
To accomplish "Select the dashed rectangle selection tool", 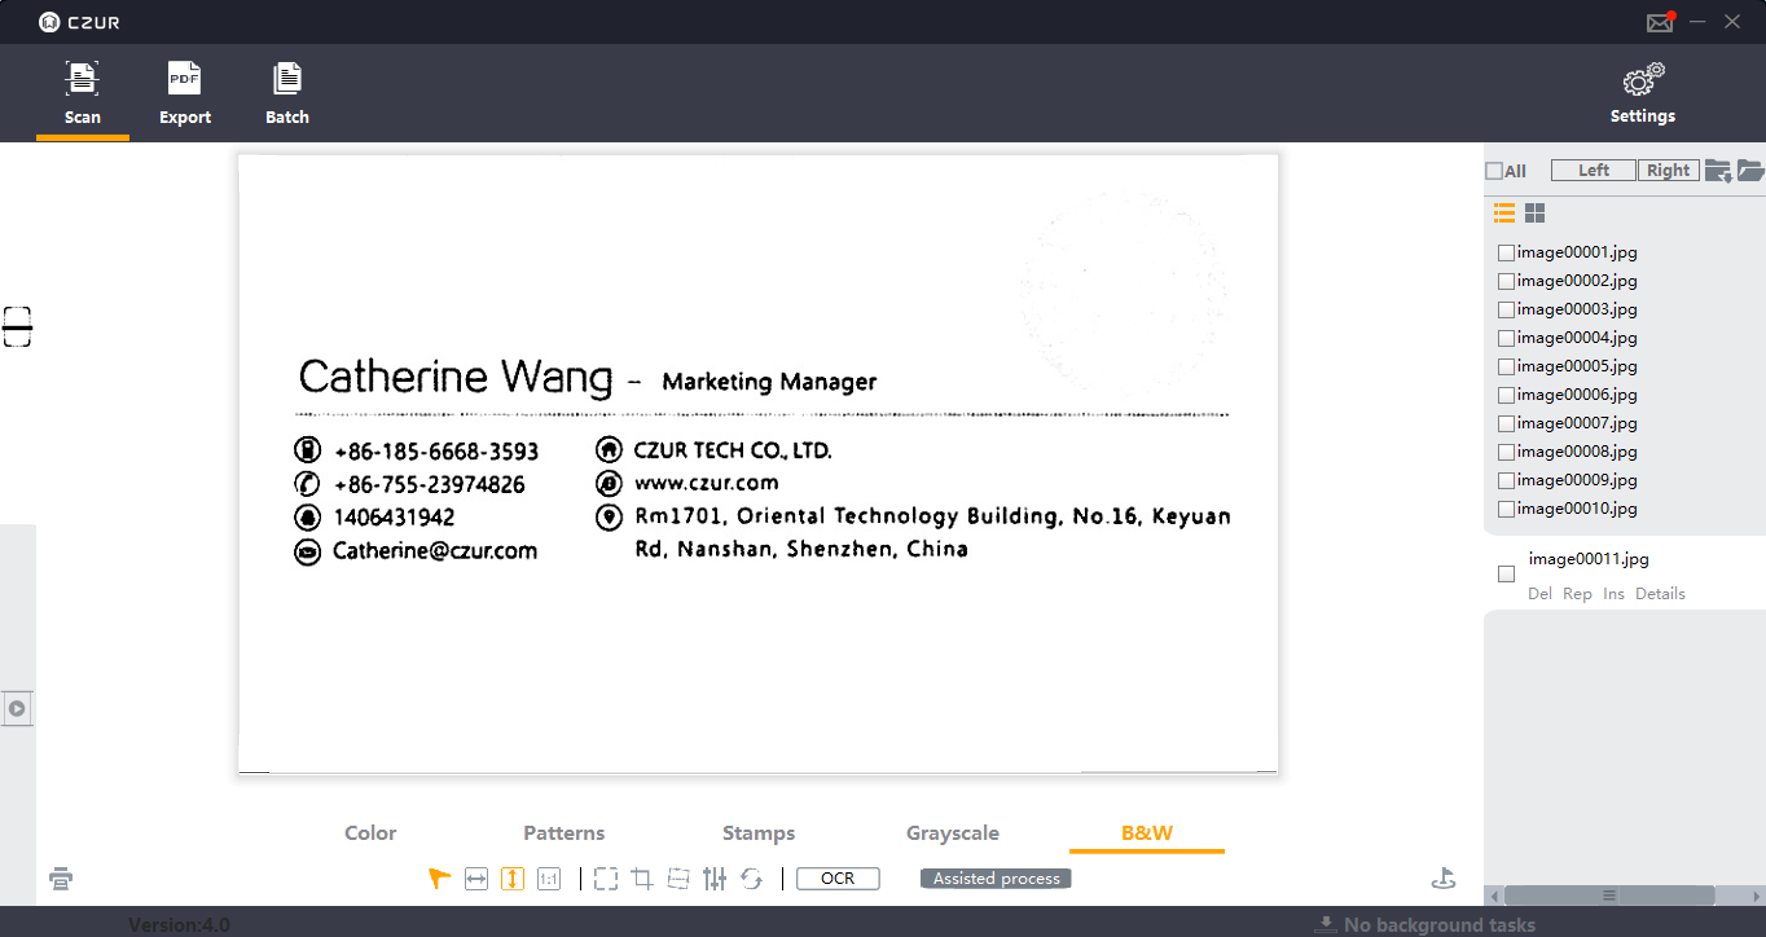I will click(605, 879).
